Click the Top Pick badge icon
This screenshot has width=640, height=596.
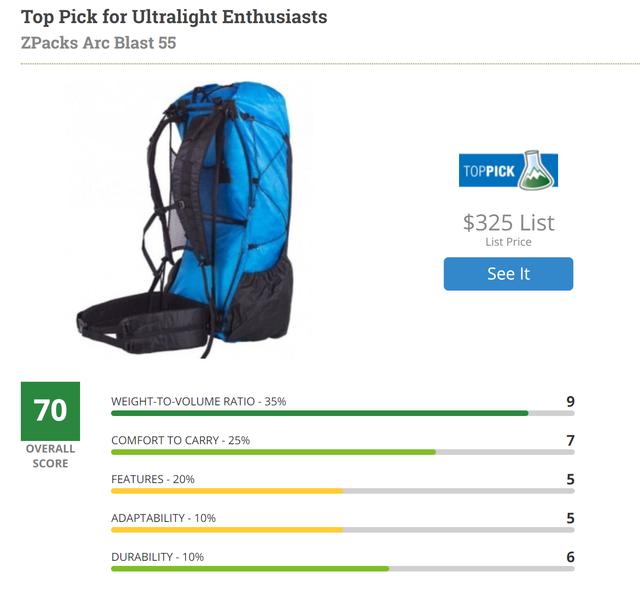[508, 170]
